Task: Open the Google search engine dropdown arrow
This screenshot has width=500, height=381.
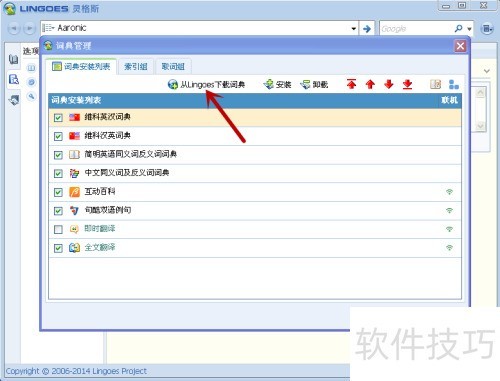Action: pos(470,29)
